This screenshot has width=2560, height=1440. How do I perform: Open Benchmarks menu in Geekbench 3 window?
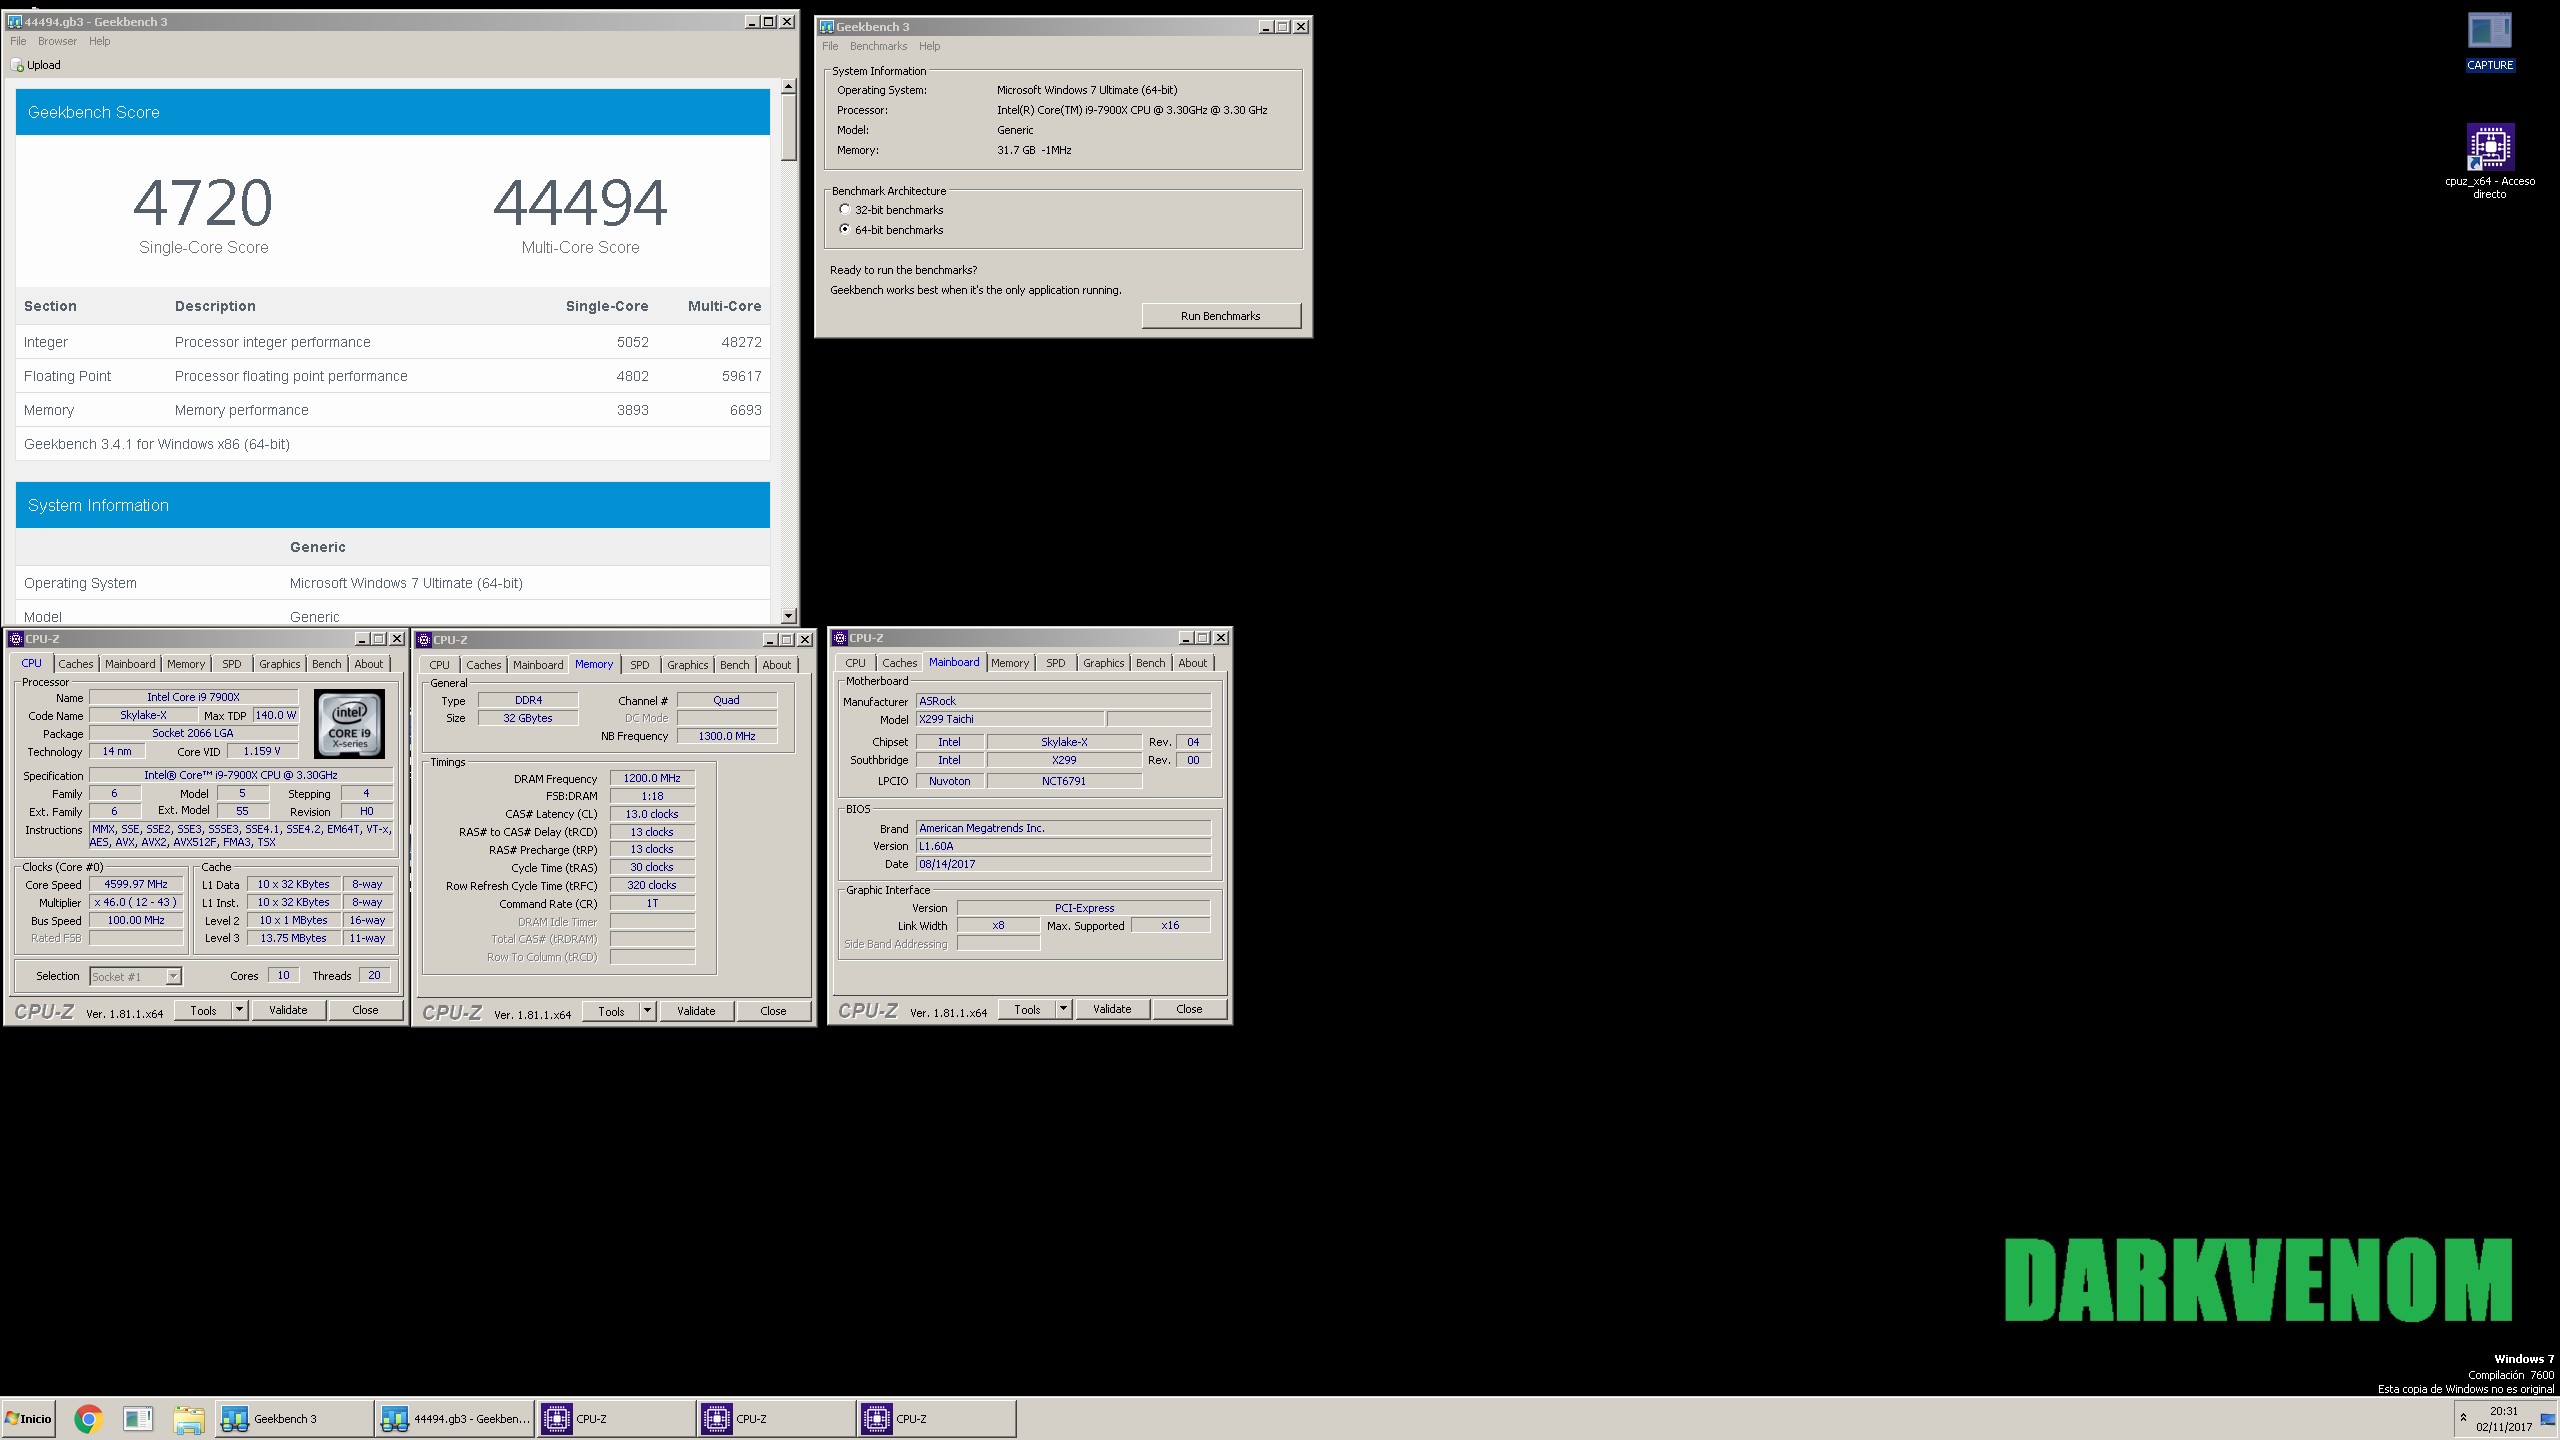878,46
